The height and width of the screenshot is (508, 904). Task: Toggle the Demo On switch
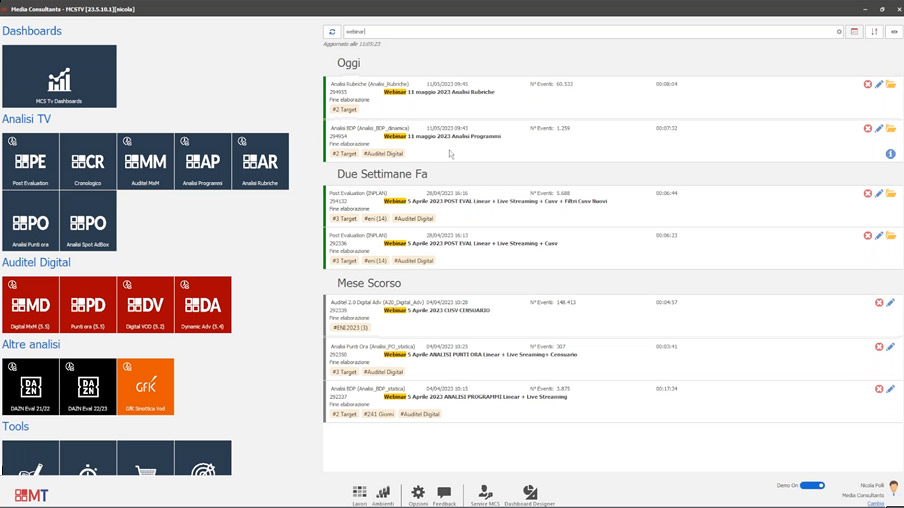click(812, 485)
